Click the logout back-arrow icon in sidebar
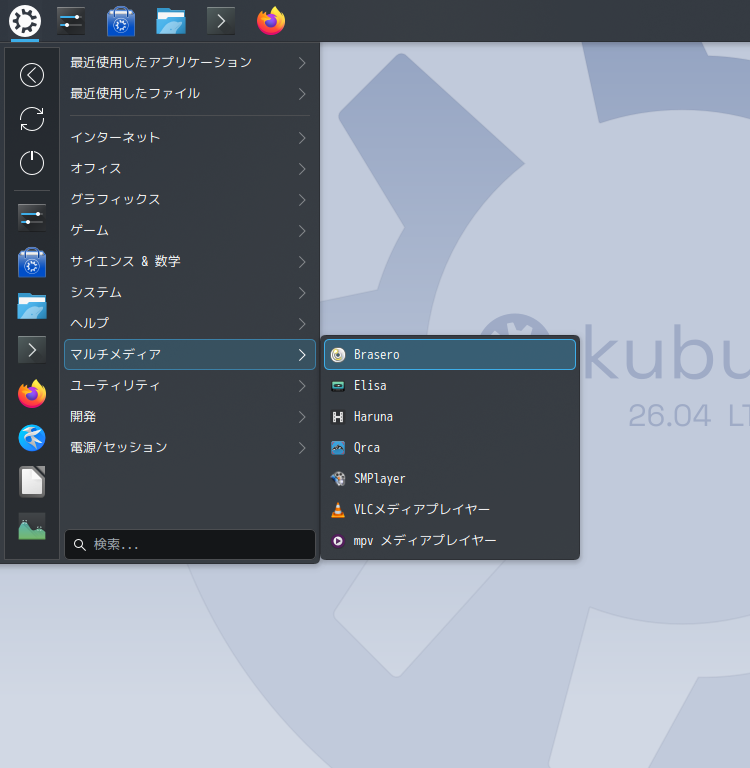750x768 pixels. point(32,75)
